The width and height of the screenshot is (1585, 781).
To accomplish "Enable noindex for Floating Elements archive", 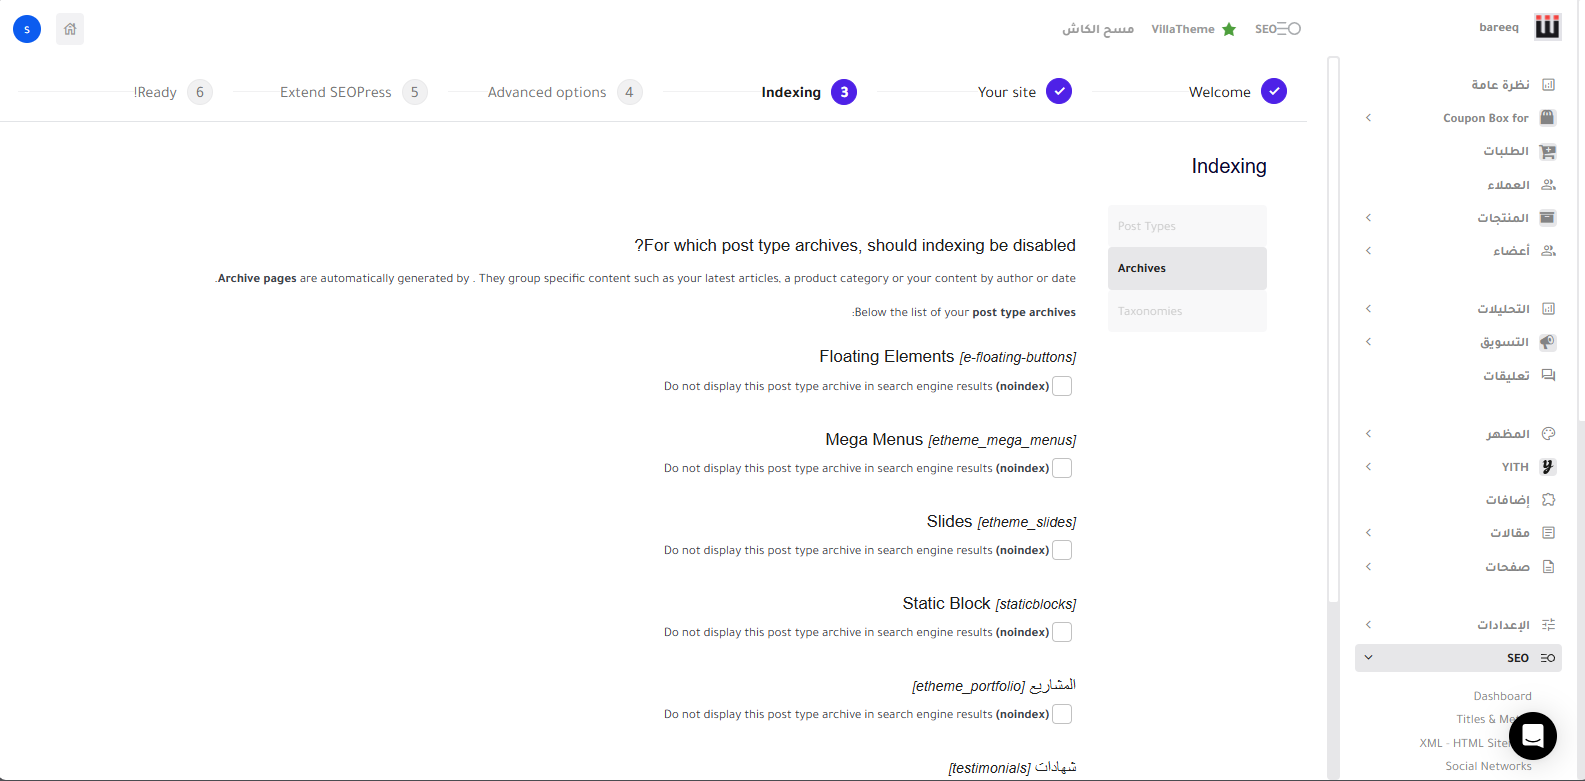I will click(x=1062, y=386).
